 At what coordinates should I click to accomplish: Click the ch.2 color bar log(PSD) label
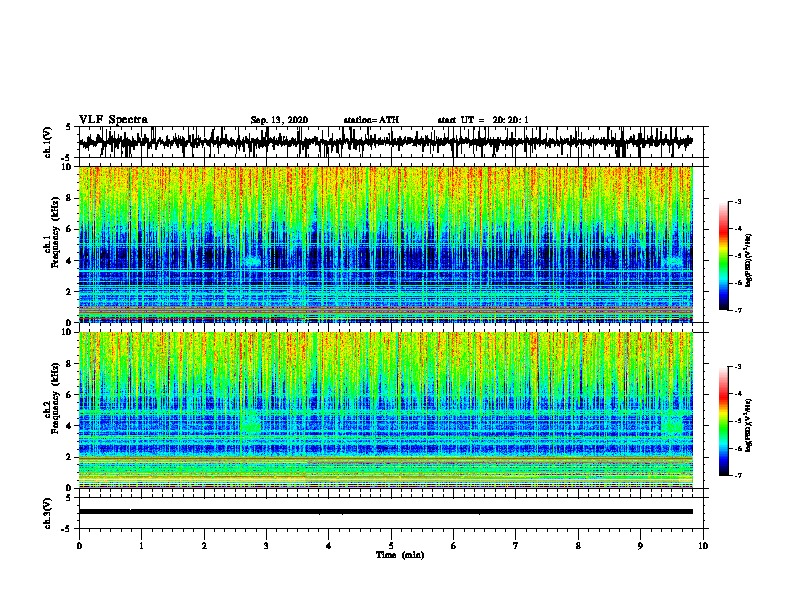click(748, 425)
